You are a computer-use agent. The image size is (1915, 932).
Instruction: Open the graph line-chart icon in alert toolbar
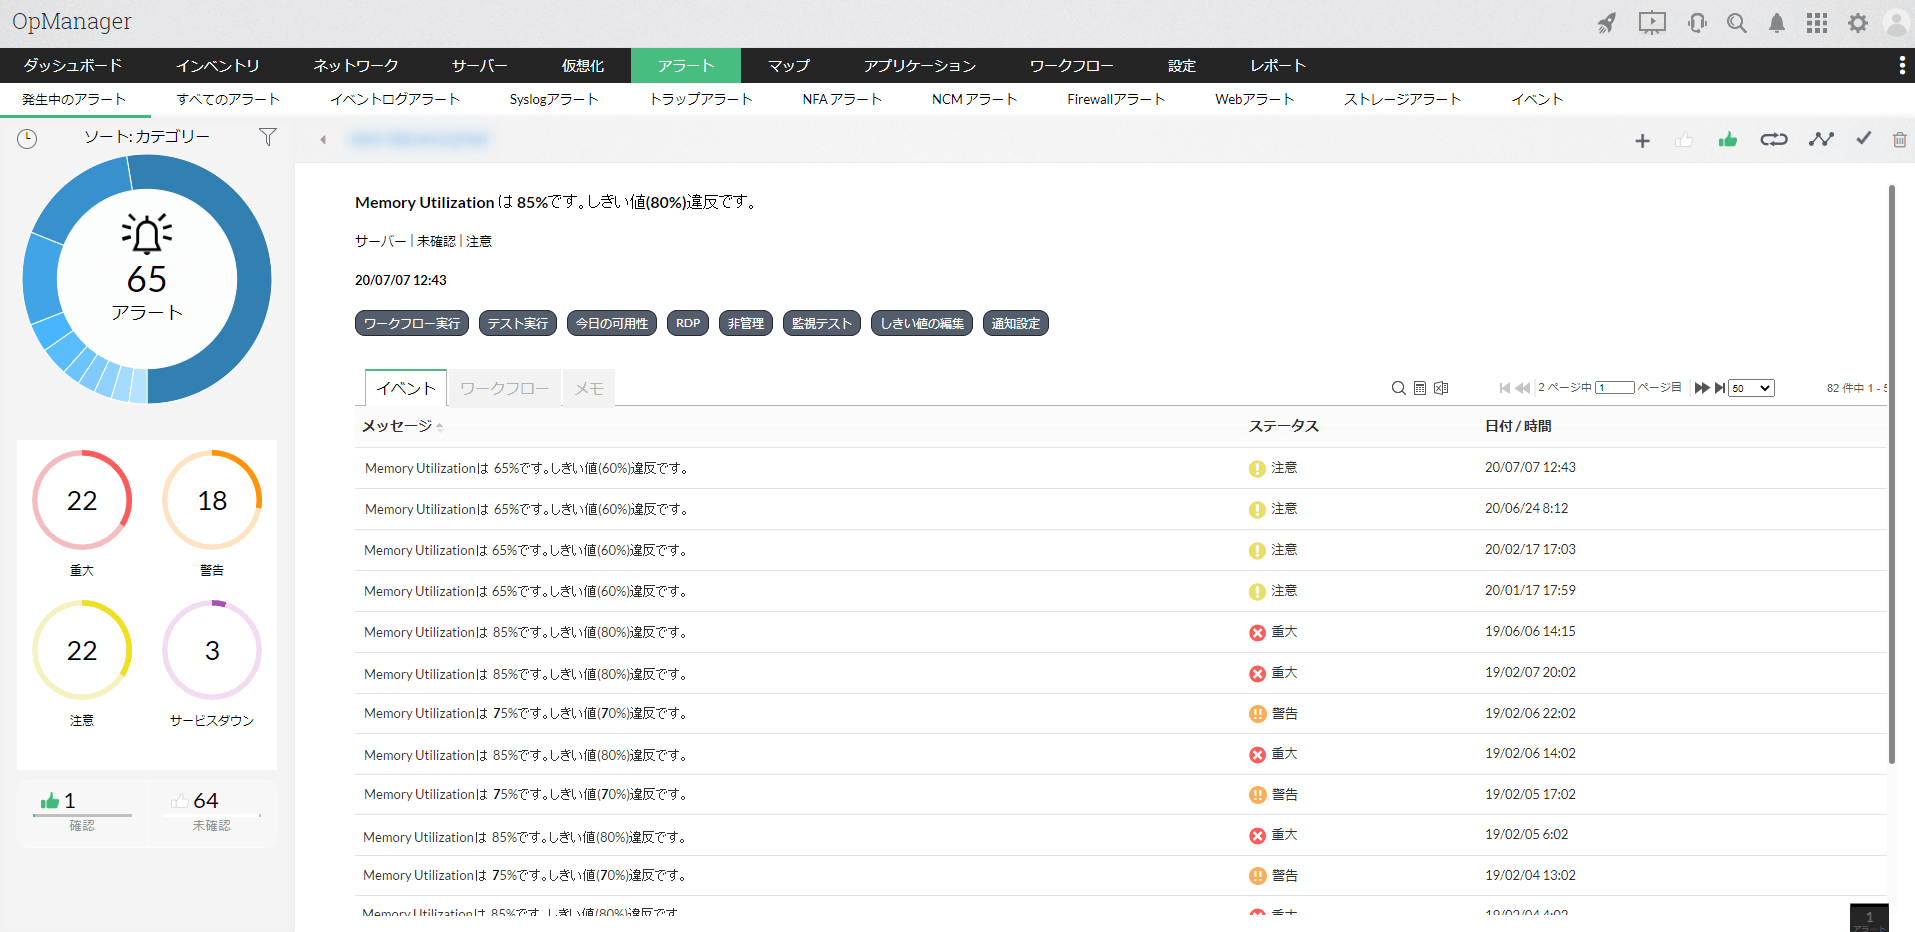tap(1820, 140)
